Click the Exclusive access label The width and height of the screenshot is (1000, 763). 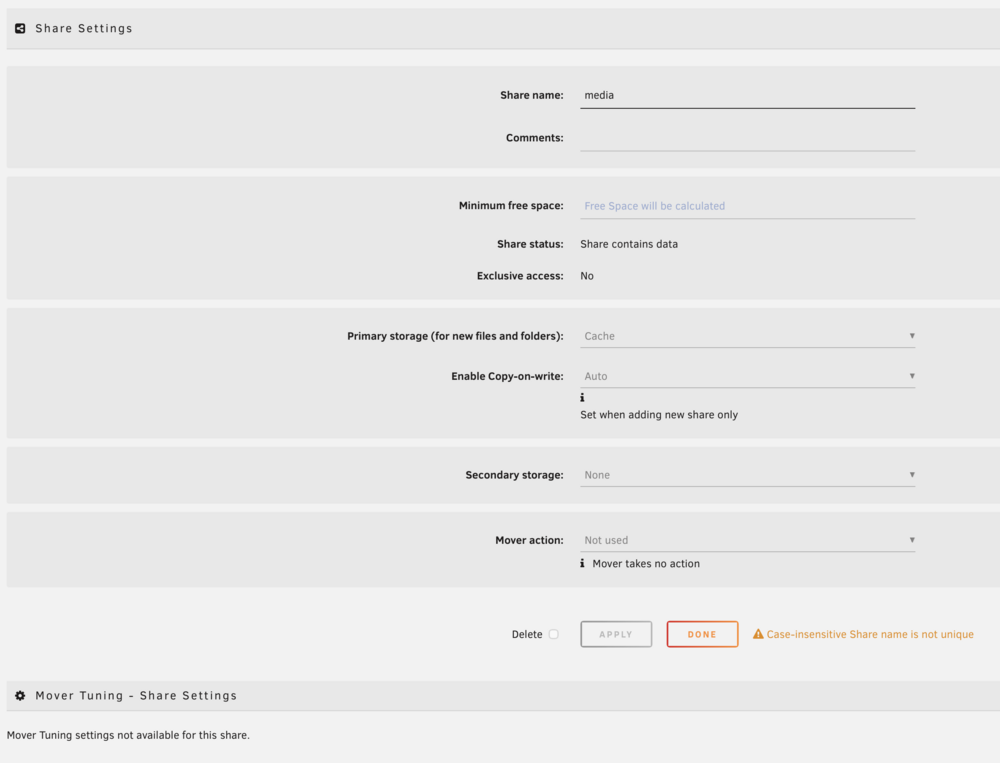(520, 276)
